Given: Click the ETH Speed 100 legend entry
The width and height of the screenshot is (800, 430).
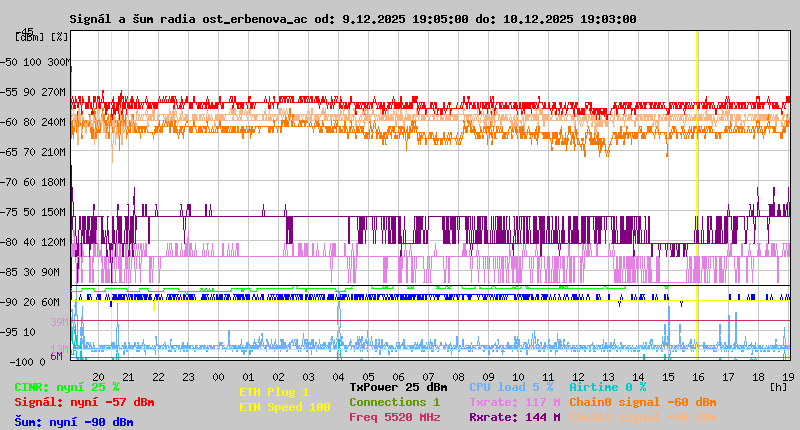Looking at the screenshot, I should 284,407.
